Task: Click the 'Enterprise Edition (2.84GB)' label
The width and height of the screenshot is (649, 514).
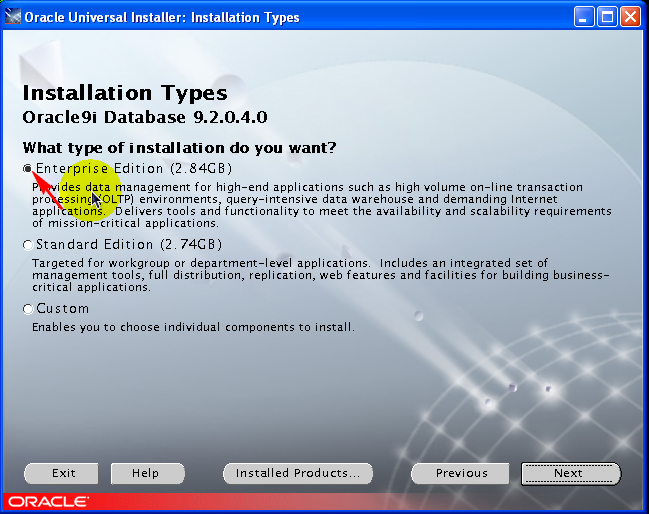Action: point(134,168)
